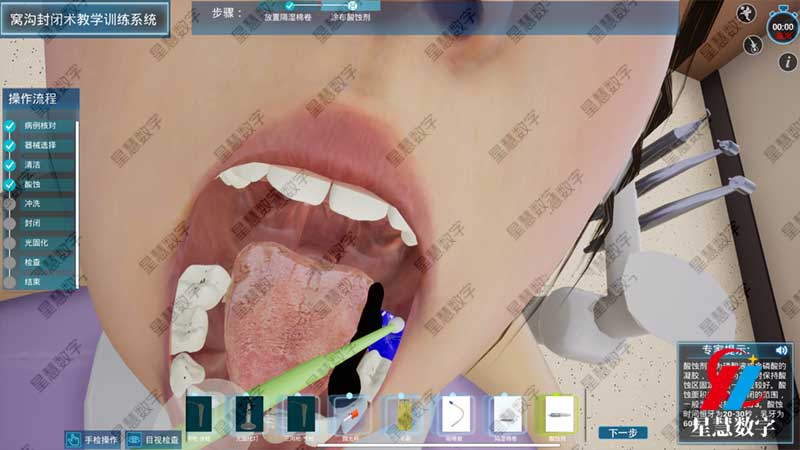The image size is (800, 450).
Task: Choose the cotton roll tool in the tray
Action: click(506, 413)
